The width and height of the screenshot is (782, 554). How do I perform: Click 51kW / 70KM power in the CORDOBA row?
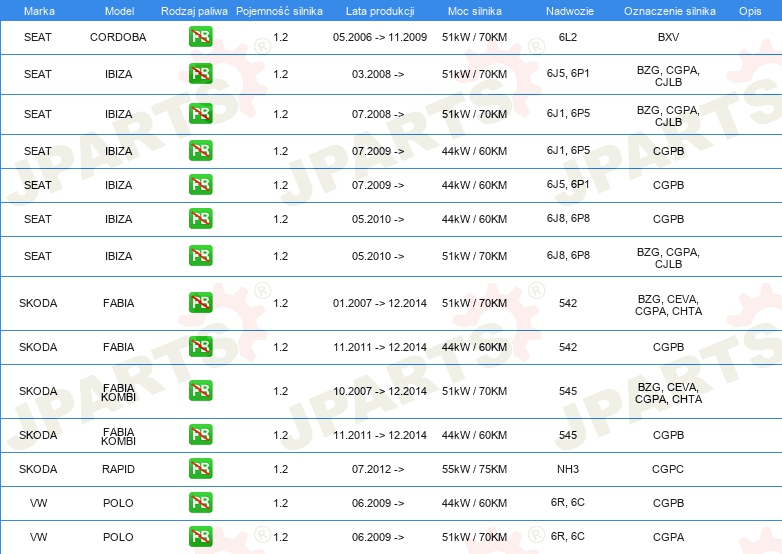point(474,37)
